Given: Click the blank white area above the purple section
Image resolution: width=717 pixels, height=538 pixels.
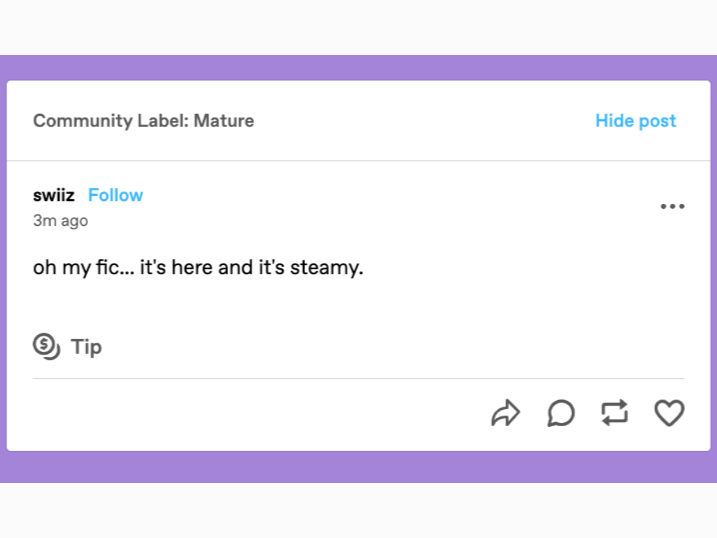Looking at the screenshot, I should point(358,27).
